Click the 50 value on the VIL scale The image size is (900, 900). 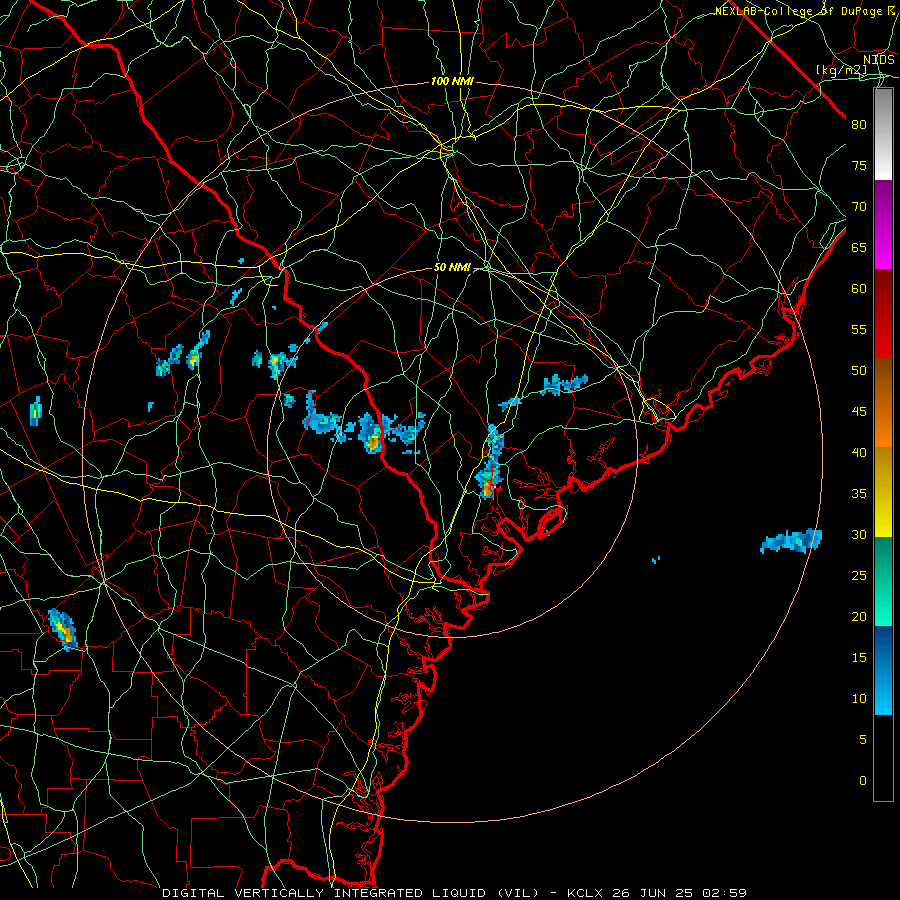(859, 371)
